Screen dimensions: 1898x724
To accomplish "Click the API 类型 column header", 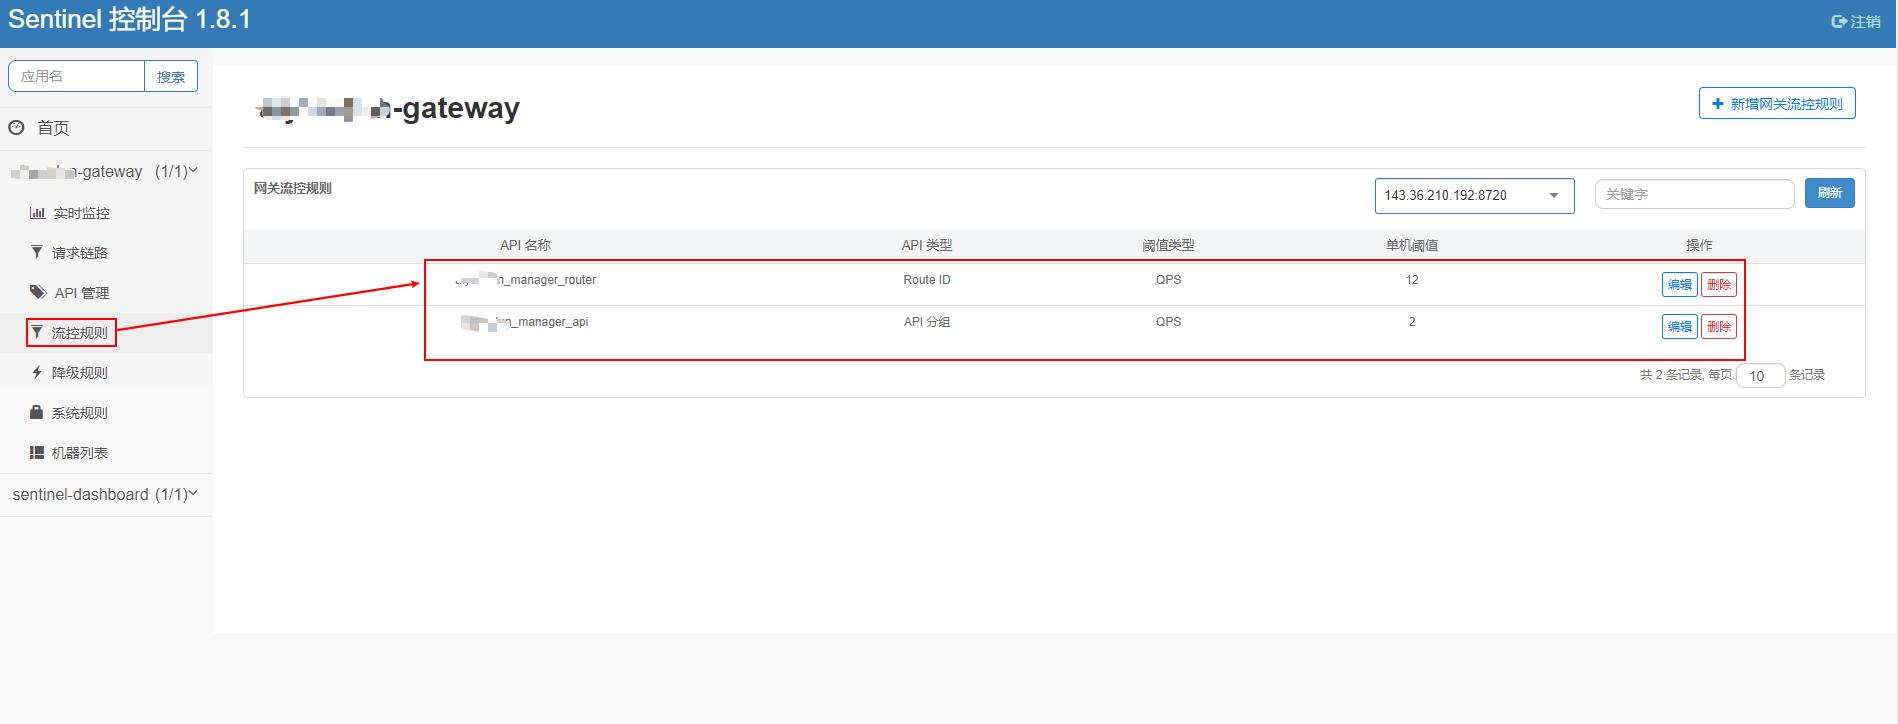I will (927, 245).
